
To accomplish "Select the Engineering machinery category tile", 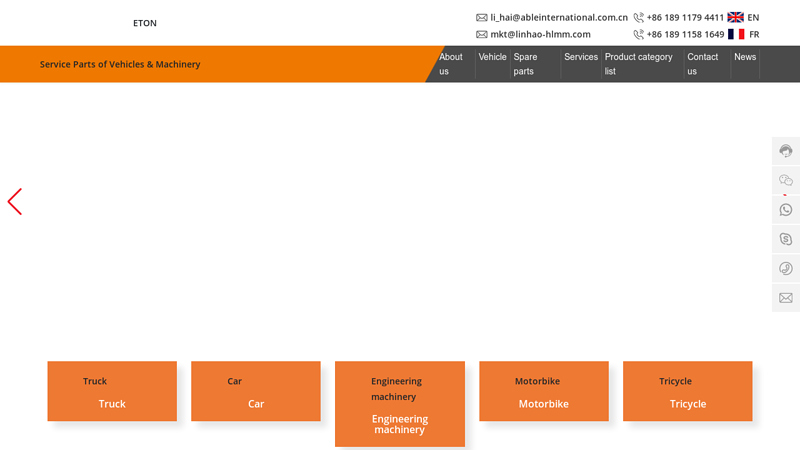I will point(400,403).
